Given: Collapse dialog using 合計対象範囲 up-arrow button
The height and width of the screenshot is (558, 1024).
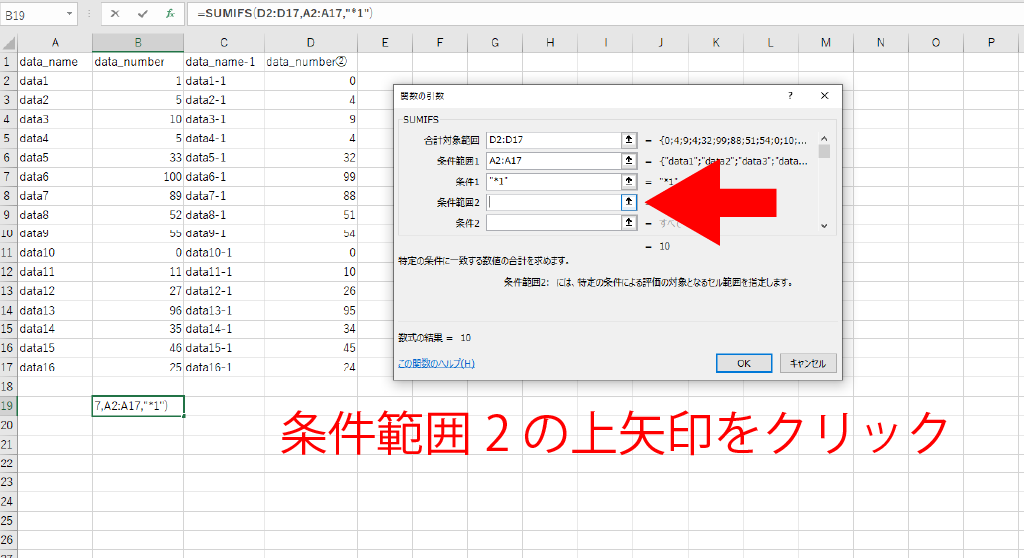Looking at the screenshot, I should pyautogui.click(x=629, y=141).
